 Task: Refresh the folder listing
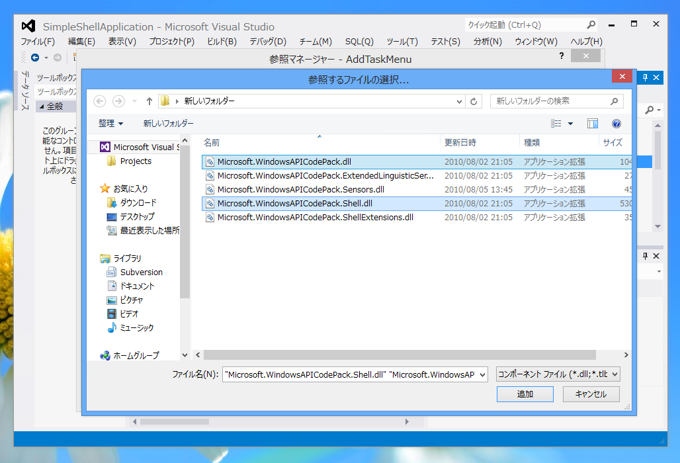tap(474, 101)
